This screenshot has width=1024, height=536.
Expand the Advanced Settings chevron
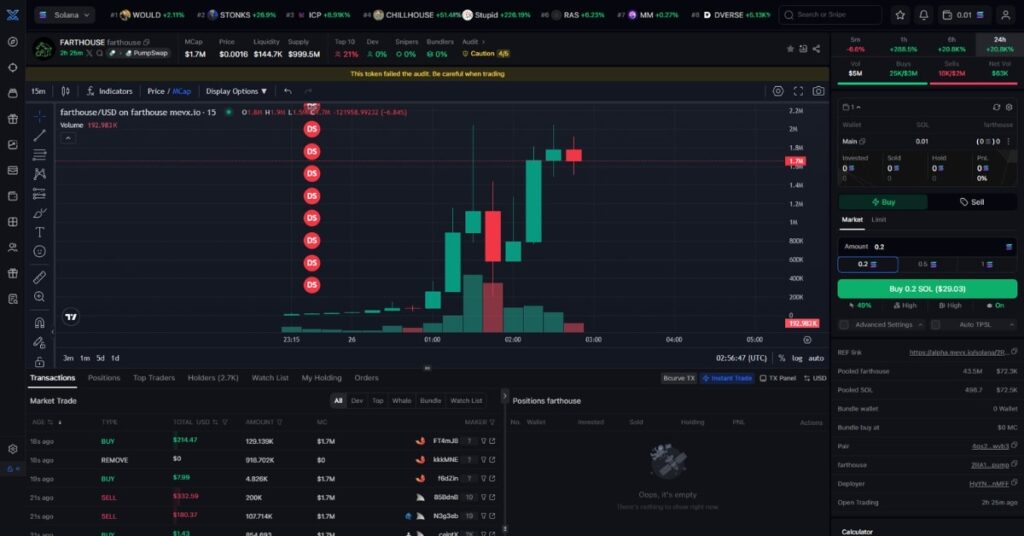click(x=920, y=324)
